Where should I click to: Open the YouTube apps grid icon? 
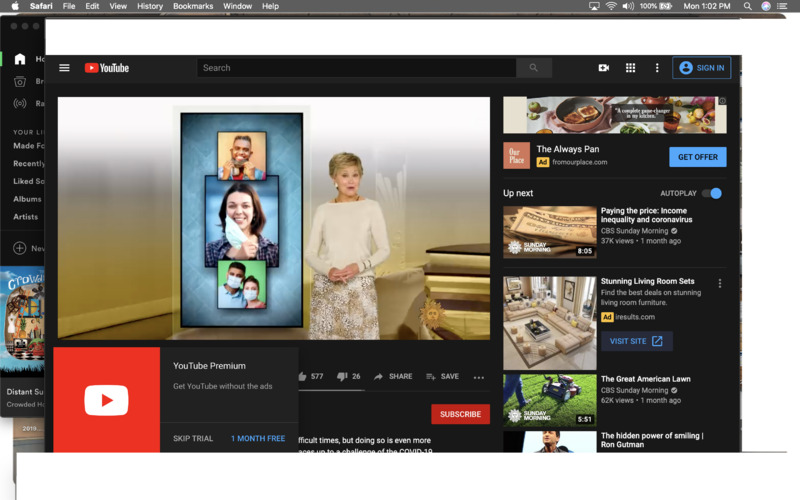(630, 68)
